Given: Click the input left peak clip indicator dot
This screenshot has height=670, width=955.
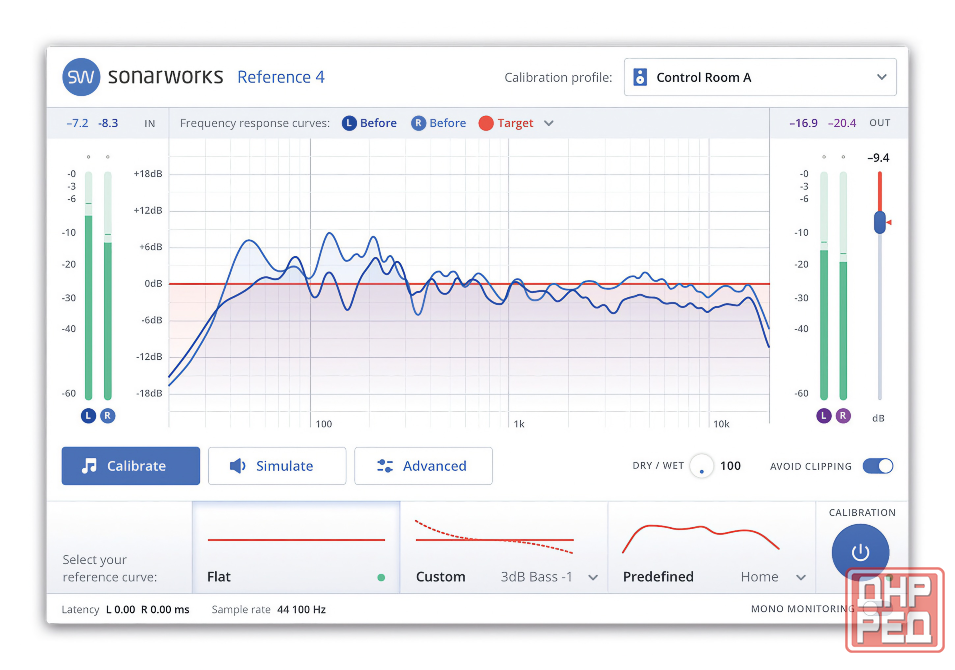Looking at the screenshot, I should point(88,157).
